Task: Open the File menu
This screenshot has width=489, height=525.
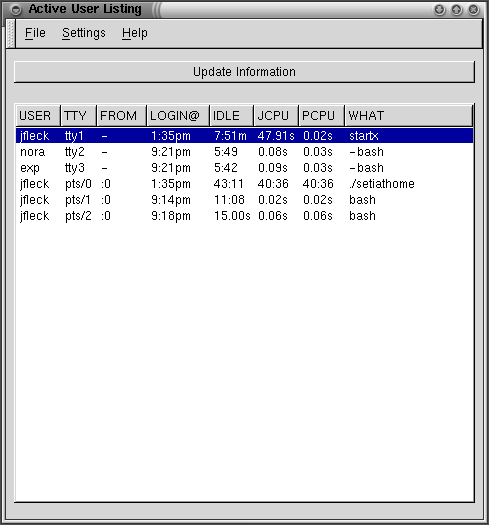Action: pos(35,33)
